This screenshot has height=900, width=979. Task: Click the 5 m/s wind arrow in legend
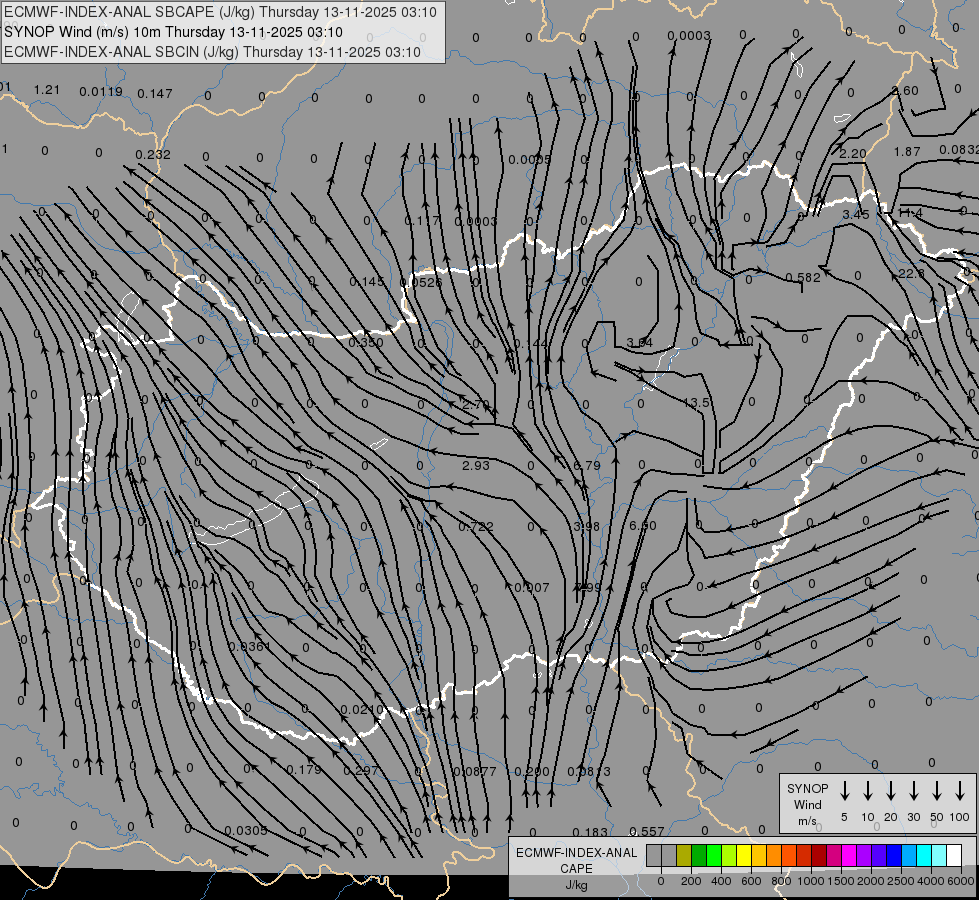[844, 791]
